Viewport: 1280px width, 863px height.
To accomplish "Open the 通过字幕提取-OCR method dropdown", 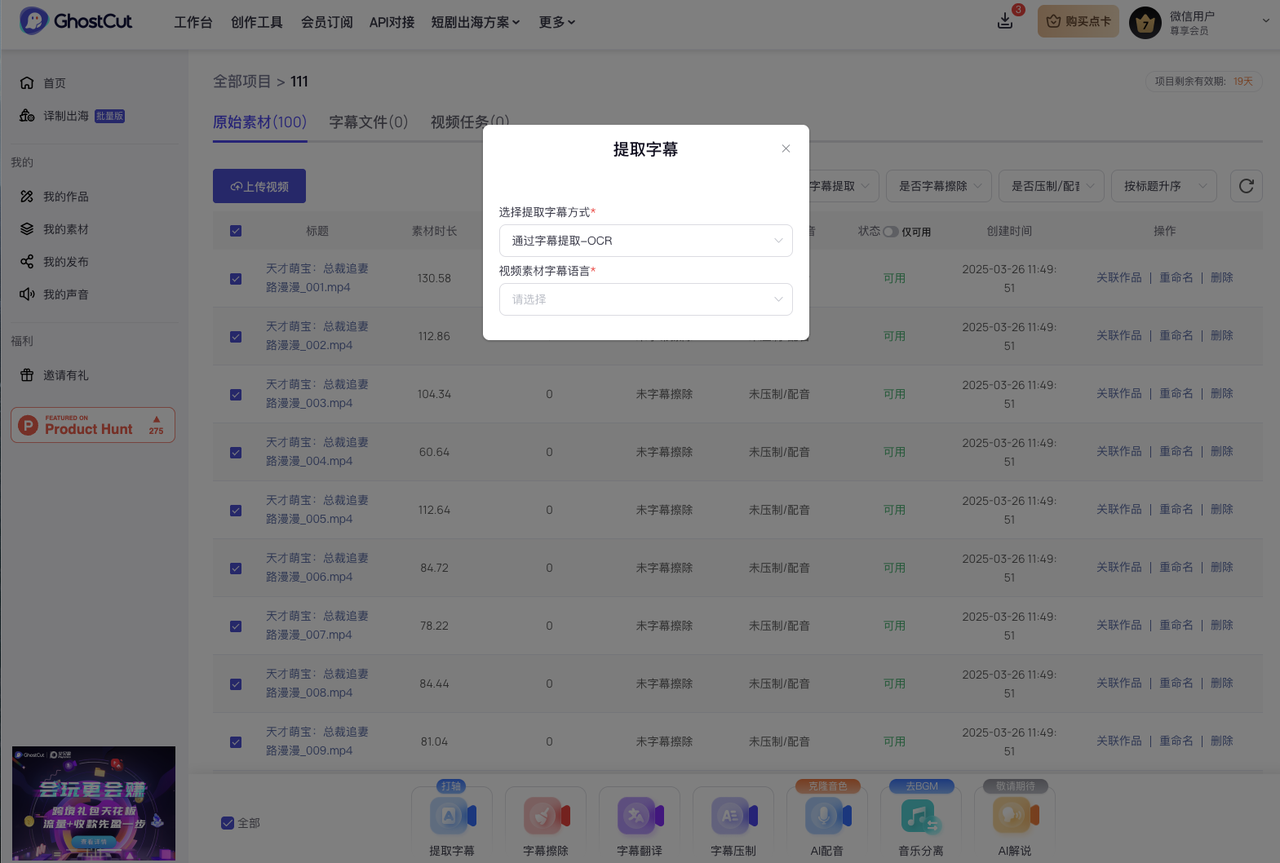I will (645, 240).
